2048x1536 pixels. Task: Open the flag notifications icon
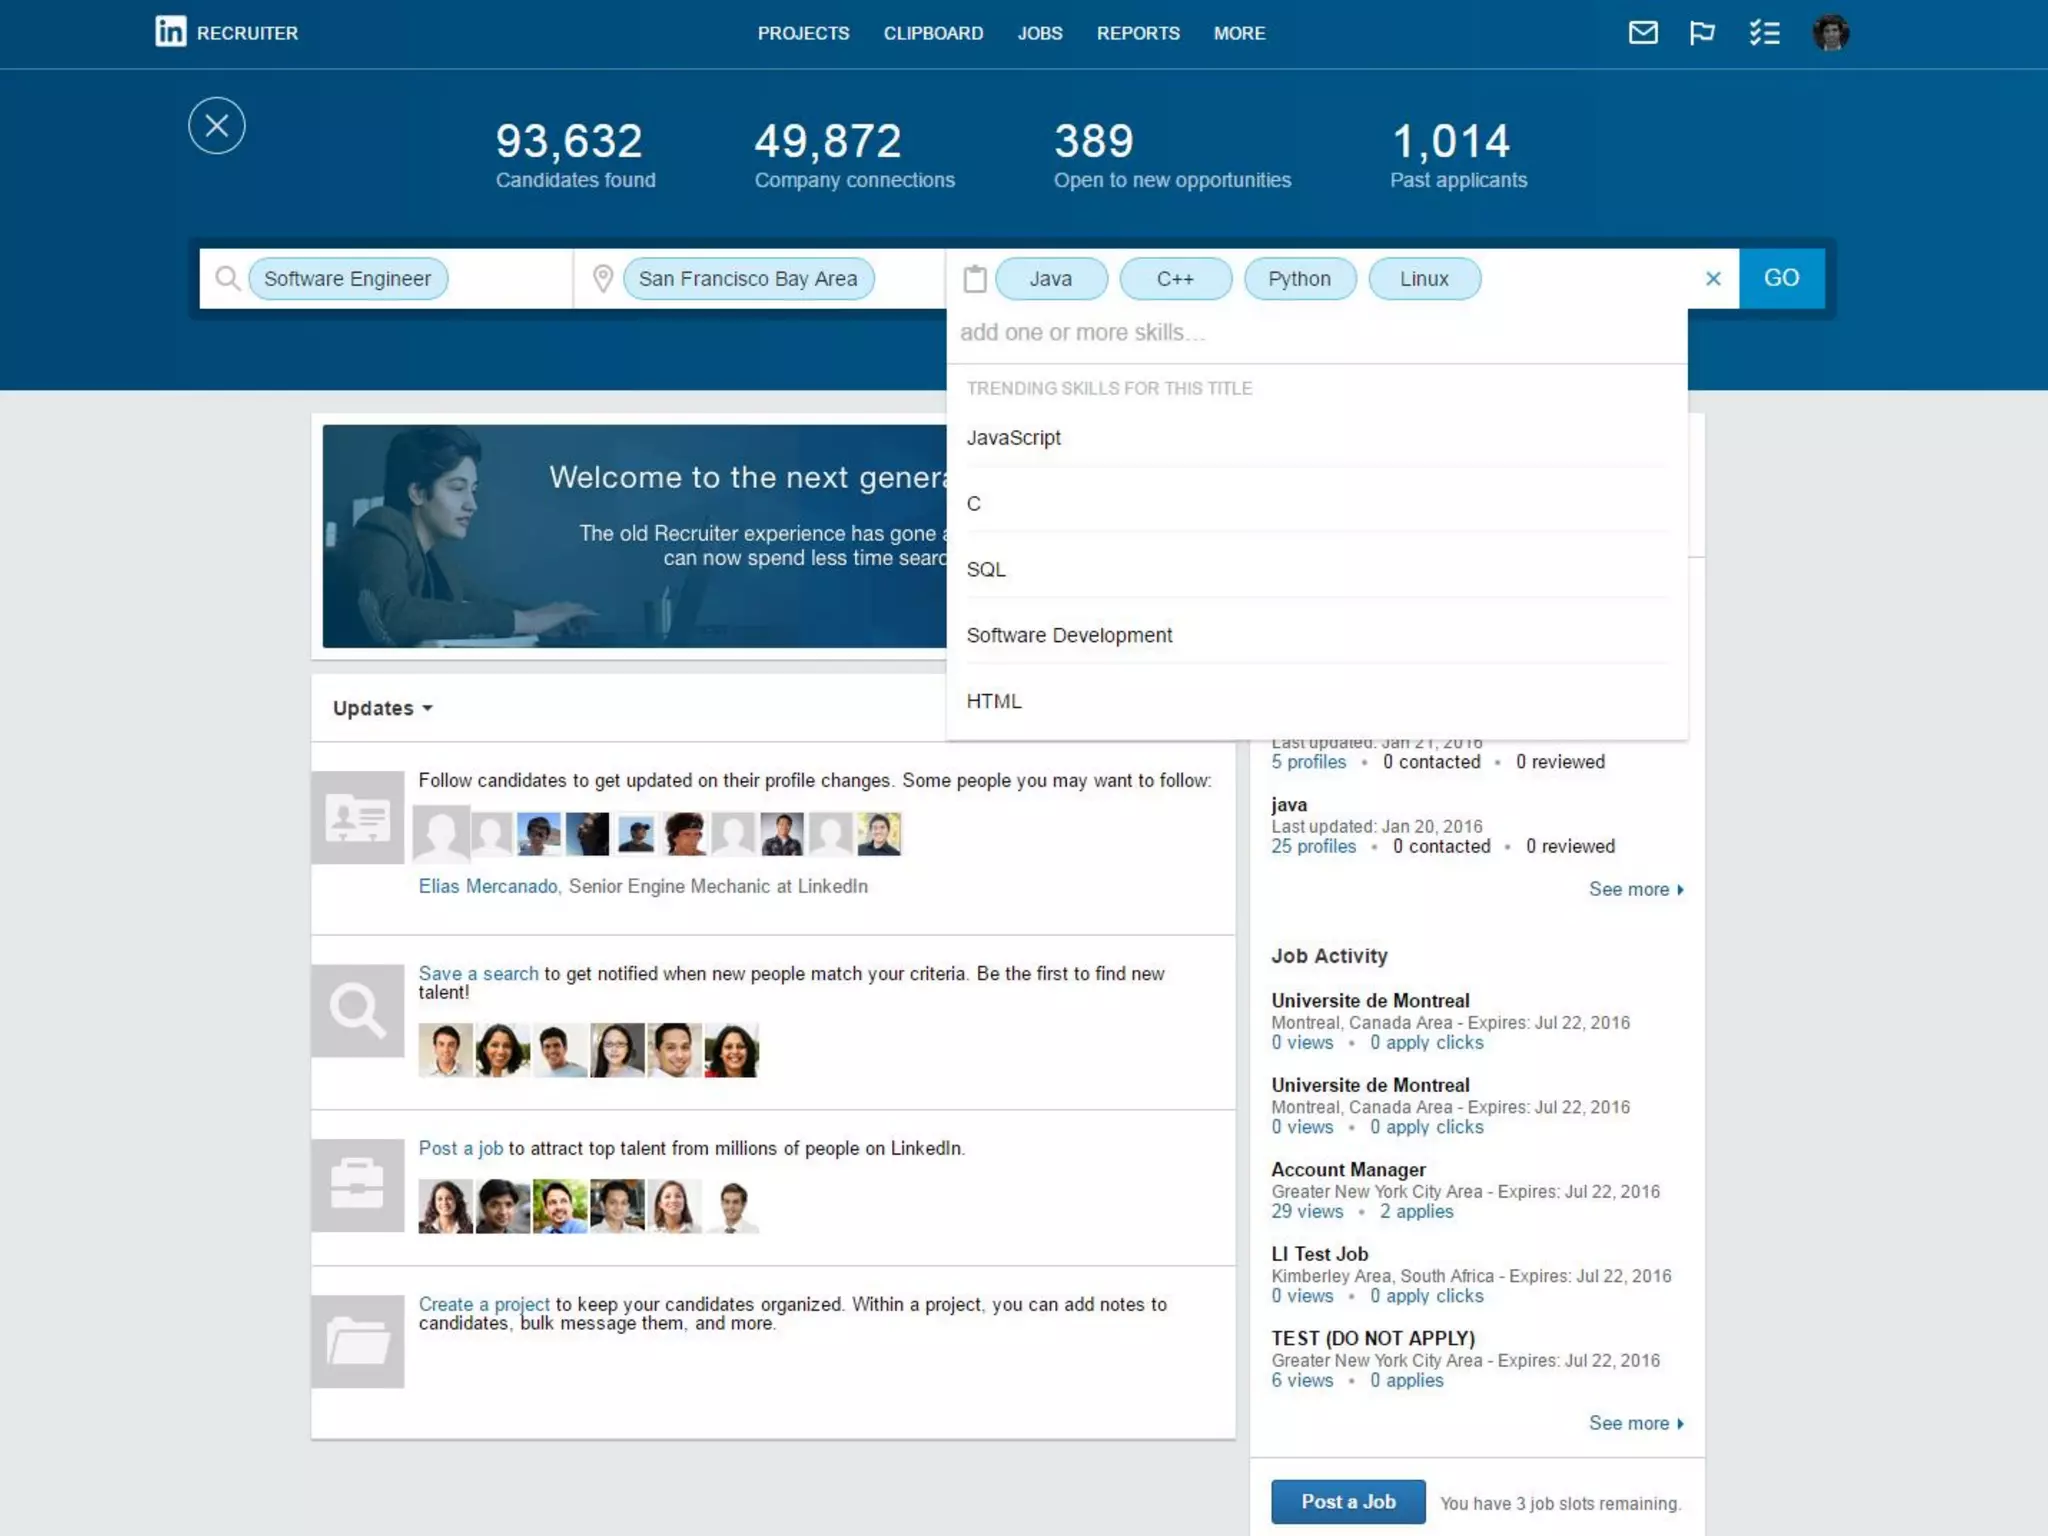1702,33
